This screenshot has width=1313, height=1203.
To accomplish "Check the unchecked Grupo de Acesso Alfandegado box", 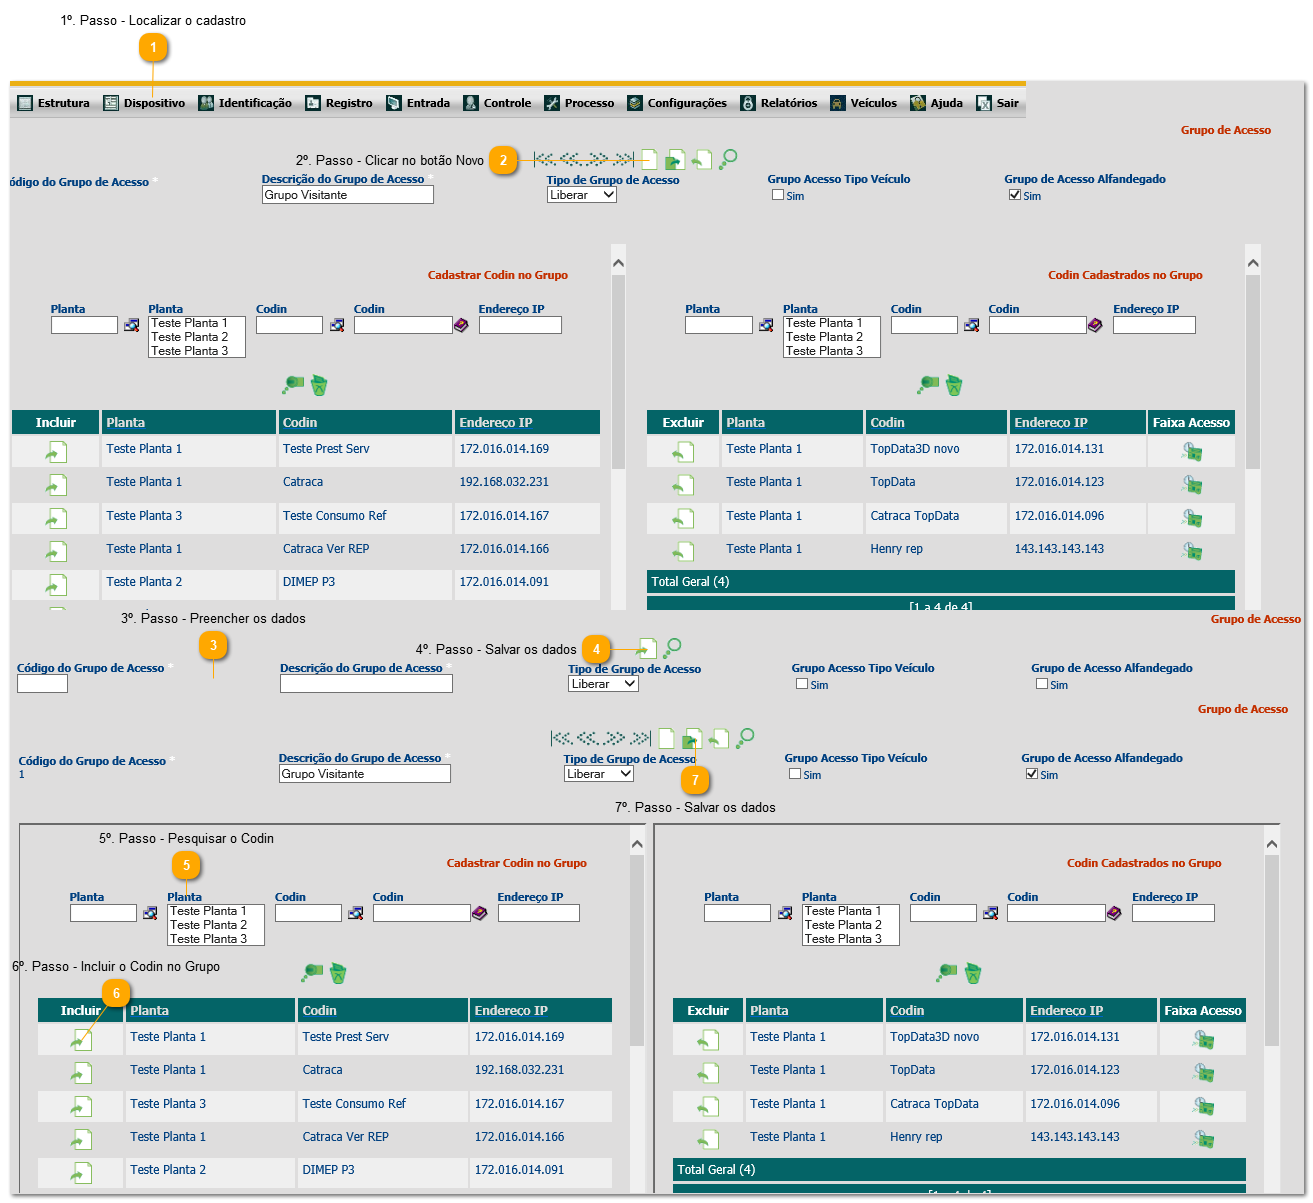I will click(x=1042, y=684).
